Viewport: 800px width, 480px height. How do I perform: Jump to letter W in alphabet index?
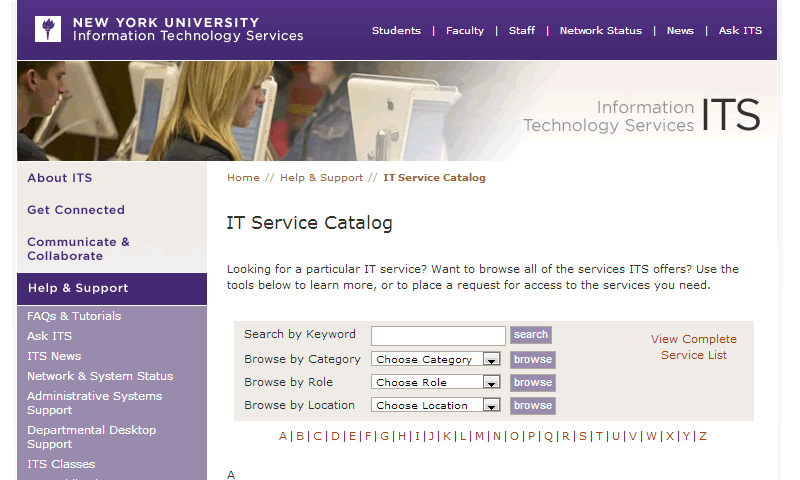pos(652,436)
